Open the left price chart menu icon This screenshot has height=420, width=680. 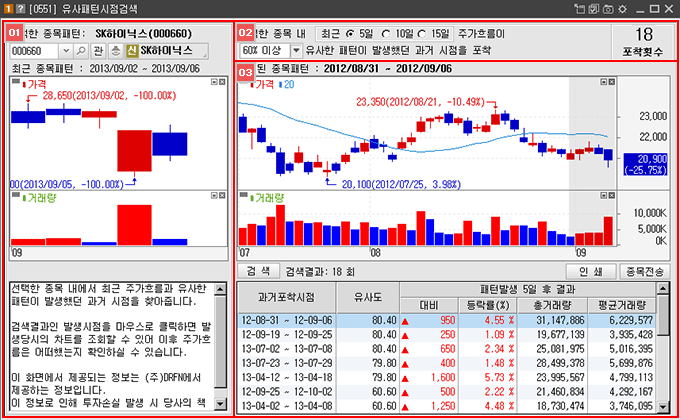(16, 81)
